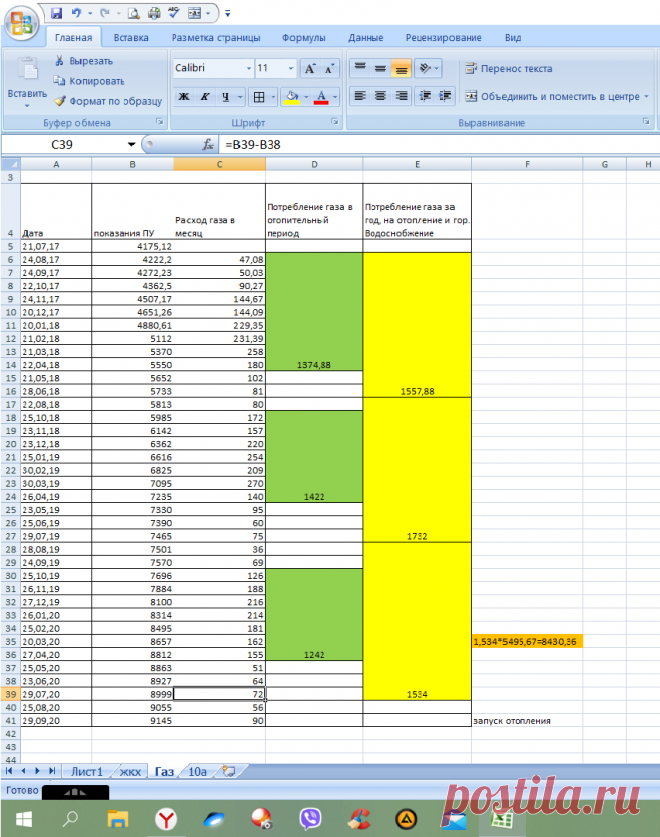Click the Копировать copy button
This screenshot has height=837, width=660.
click(x=89, y=81)
